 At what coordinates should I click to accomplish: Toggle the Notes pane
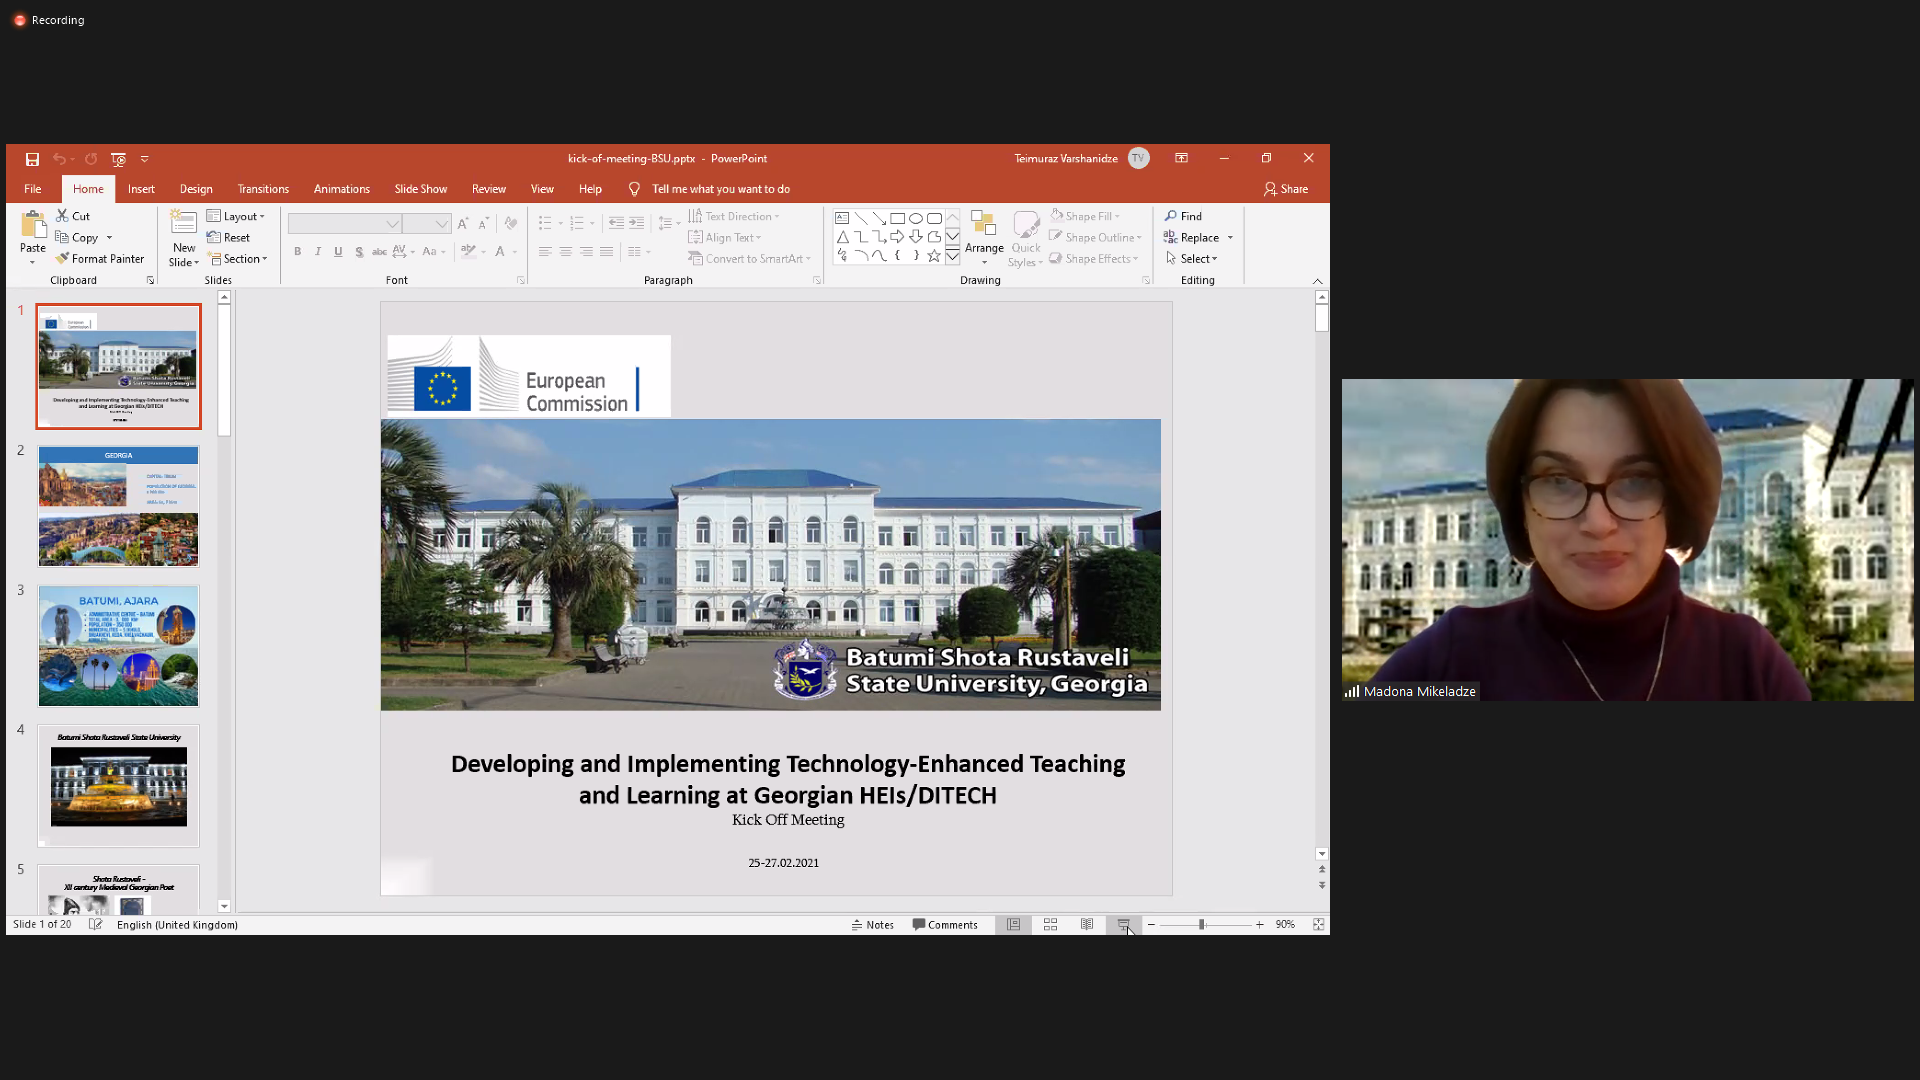pyautogui.click(x=872, y=925)
